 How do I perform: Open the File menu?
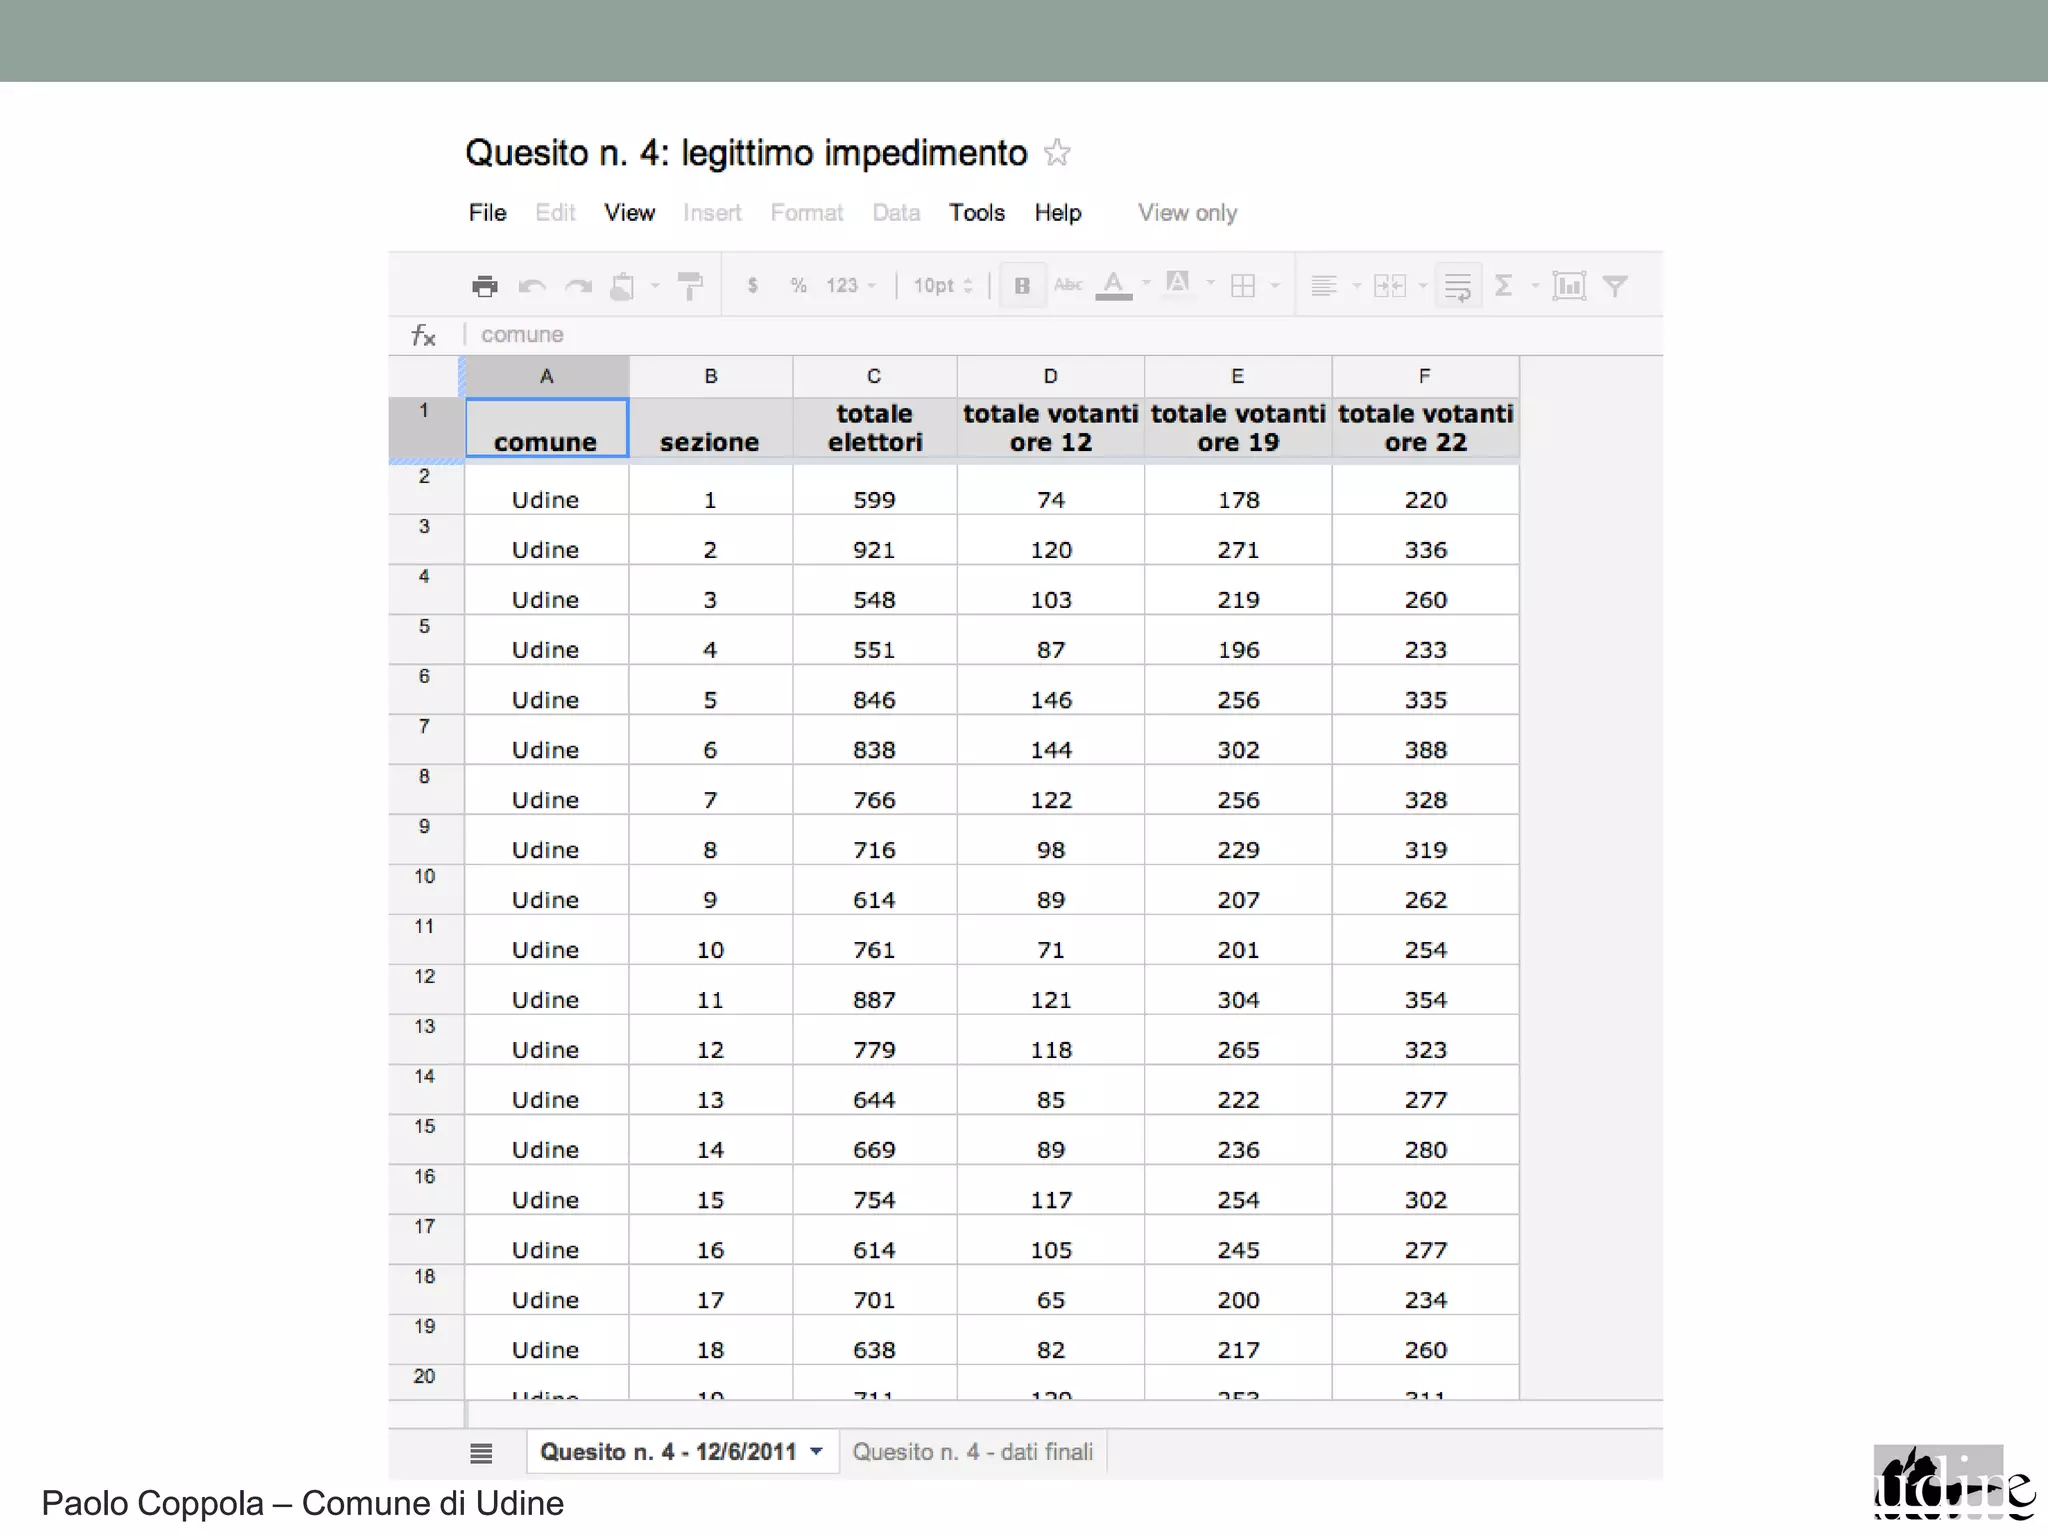click(x=487, y=213)
